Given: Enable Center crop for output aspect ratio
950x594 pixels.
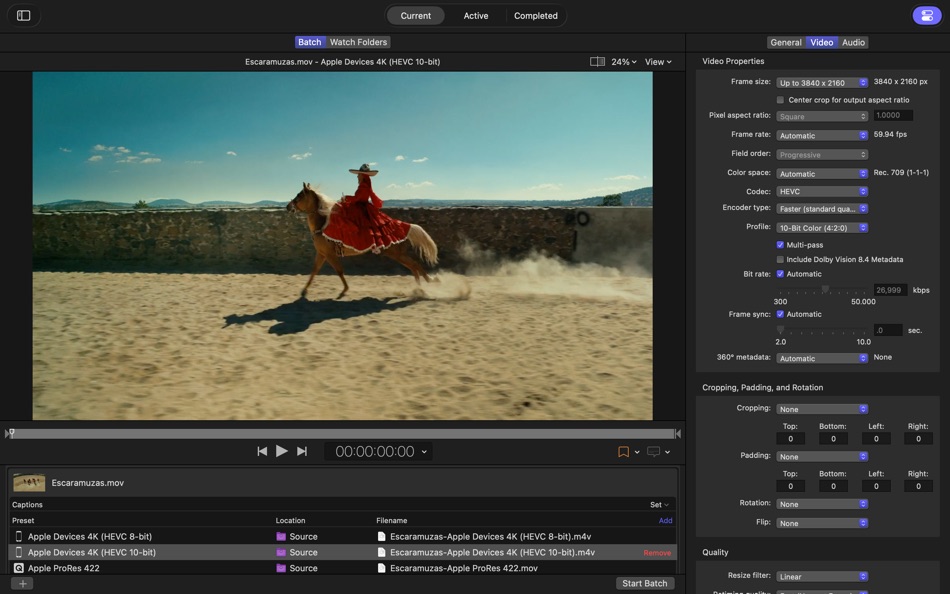Looking at the screenshot, I should click(x=780, y=100).
